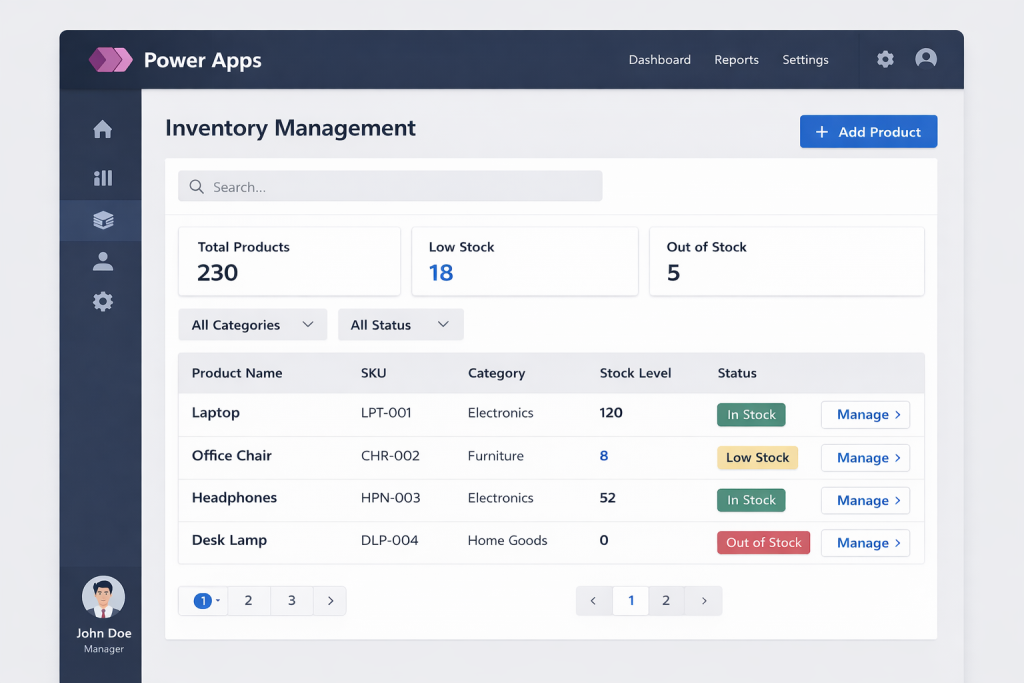This screenshot has height=683, width=1024.
Task: Click the sidebar settings gear icon
Action: [x=102, y=301]
